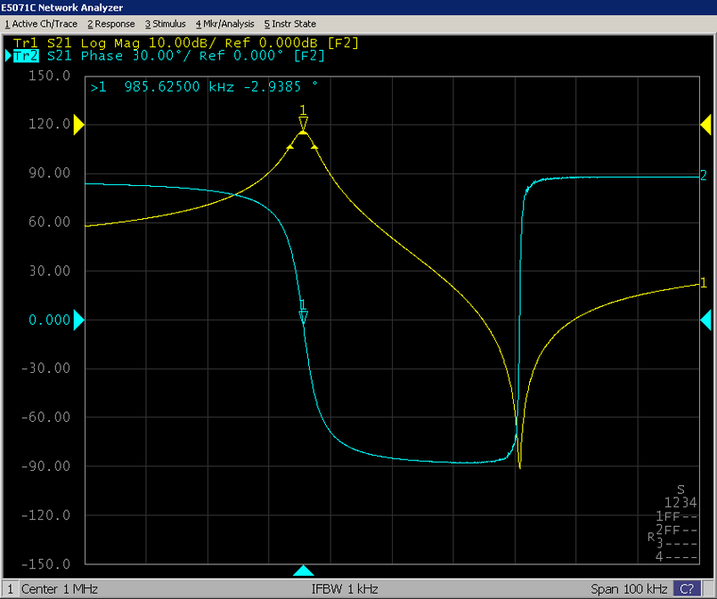The width and height of the screenshot is (717, 599).
Task: Click the IFBW 1 kHz field
Action: tap(345, 589)
